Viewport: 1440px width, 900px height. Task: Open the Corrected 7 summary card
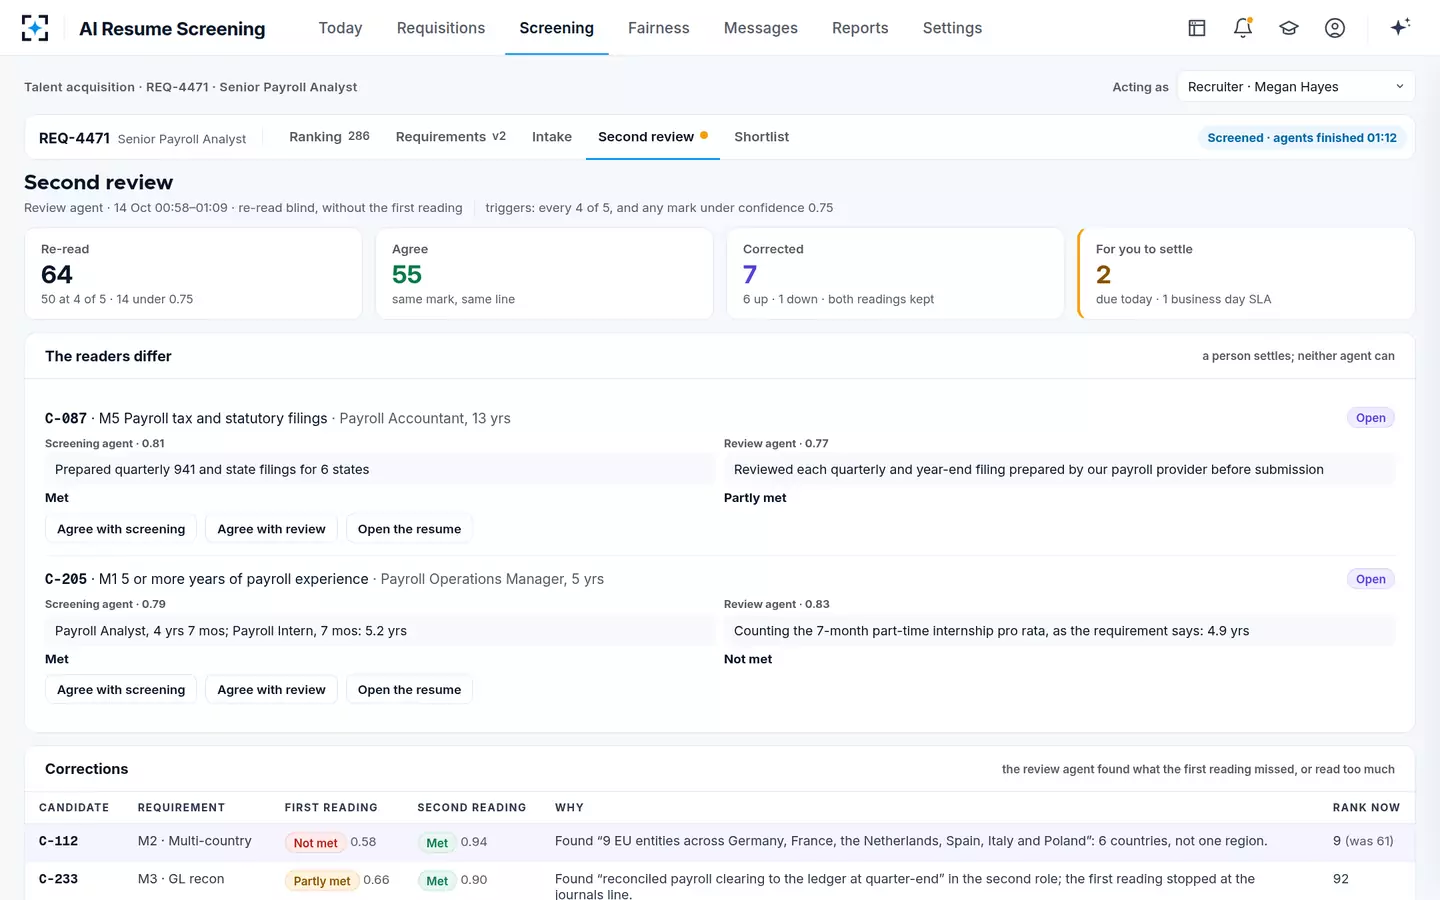895,274
